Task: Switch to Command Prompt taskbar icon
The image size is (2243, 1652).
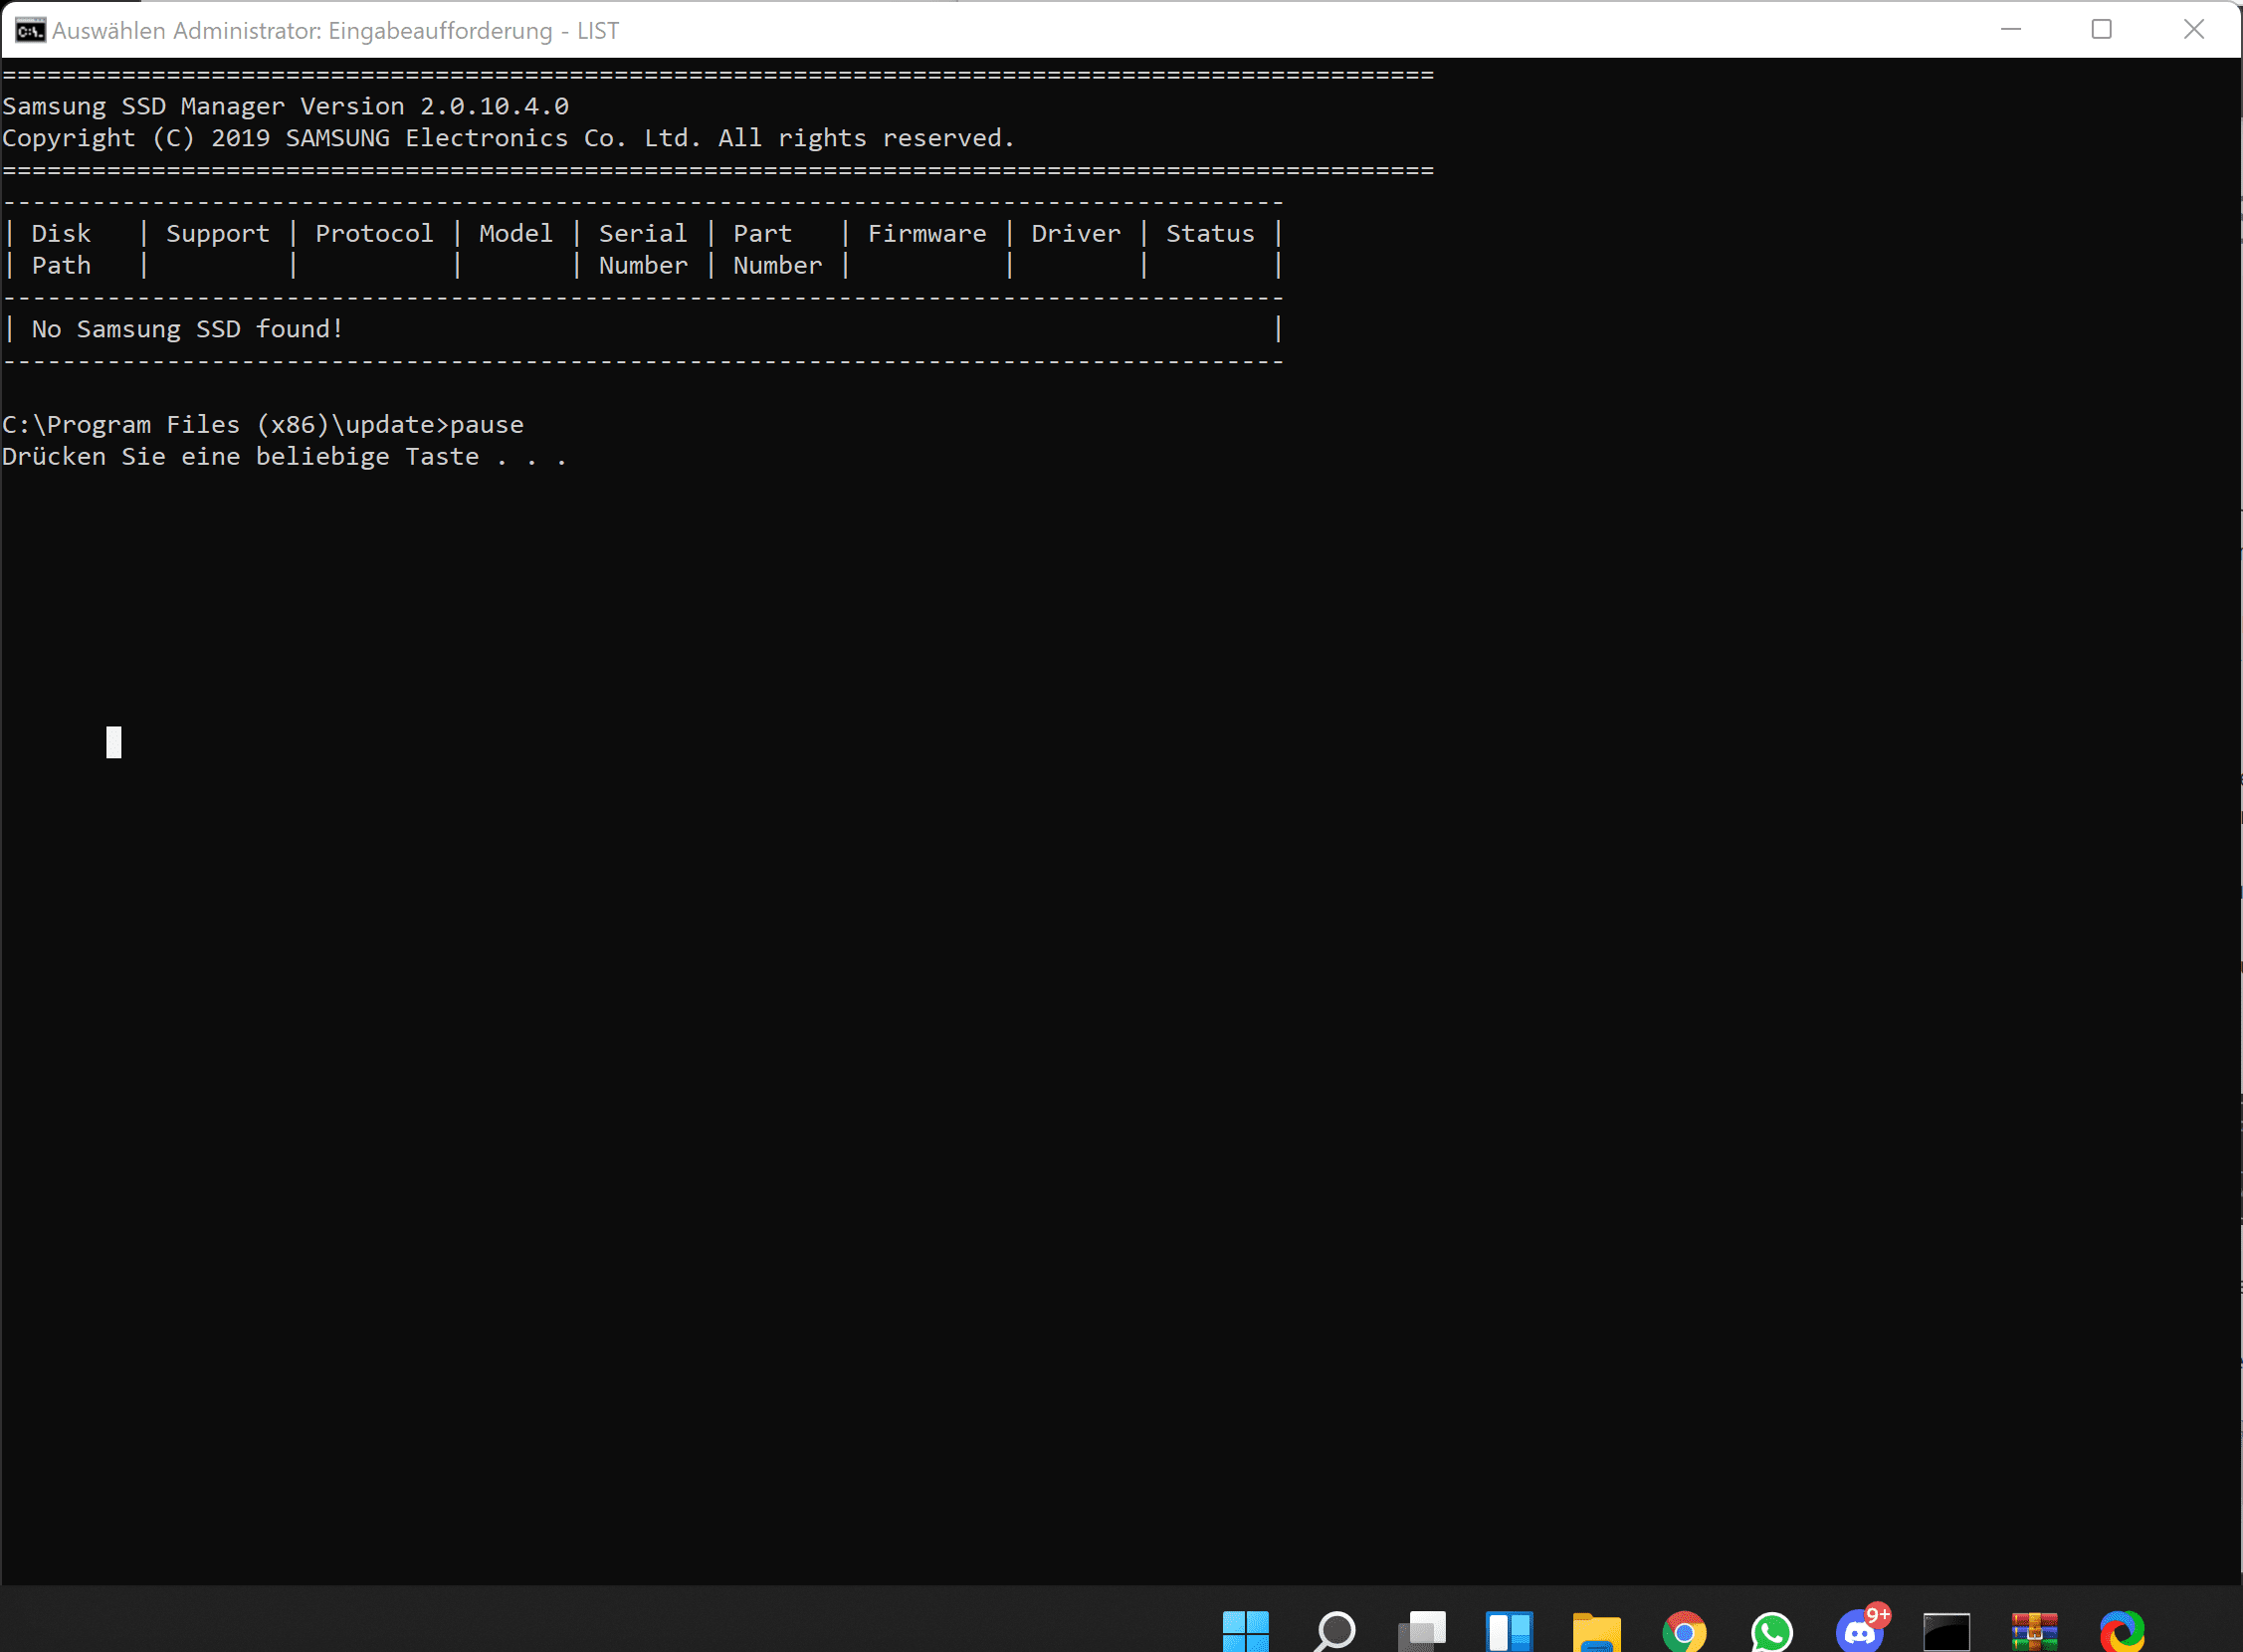Action: point(1946,1631)
